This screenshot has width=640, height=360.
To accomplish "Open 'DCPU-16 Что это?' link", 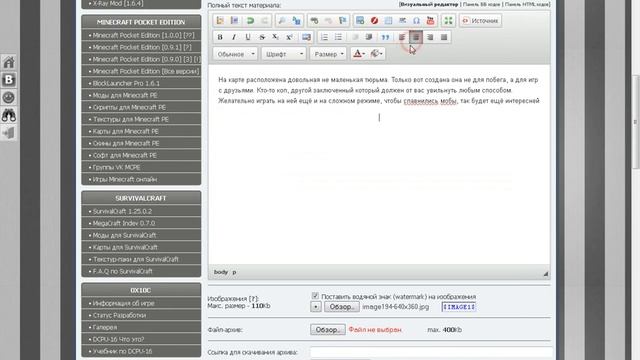I will pos(118,339).
